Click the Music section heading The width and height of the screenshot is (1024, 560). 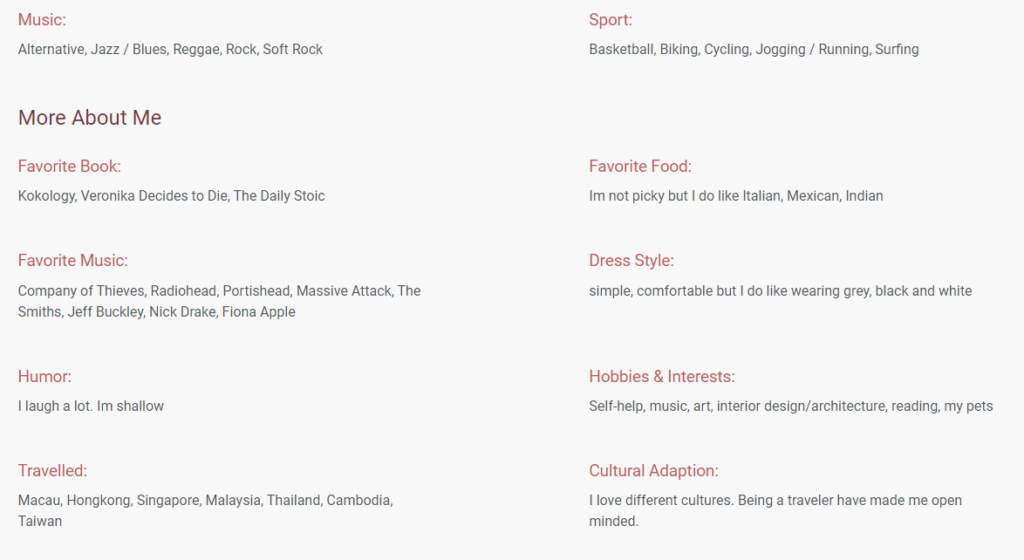point(42,20)
